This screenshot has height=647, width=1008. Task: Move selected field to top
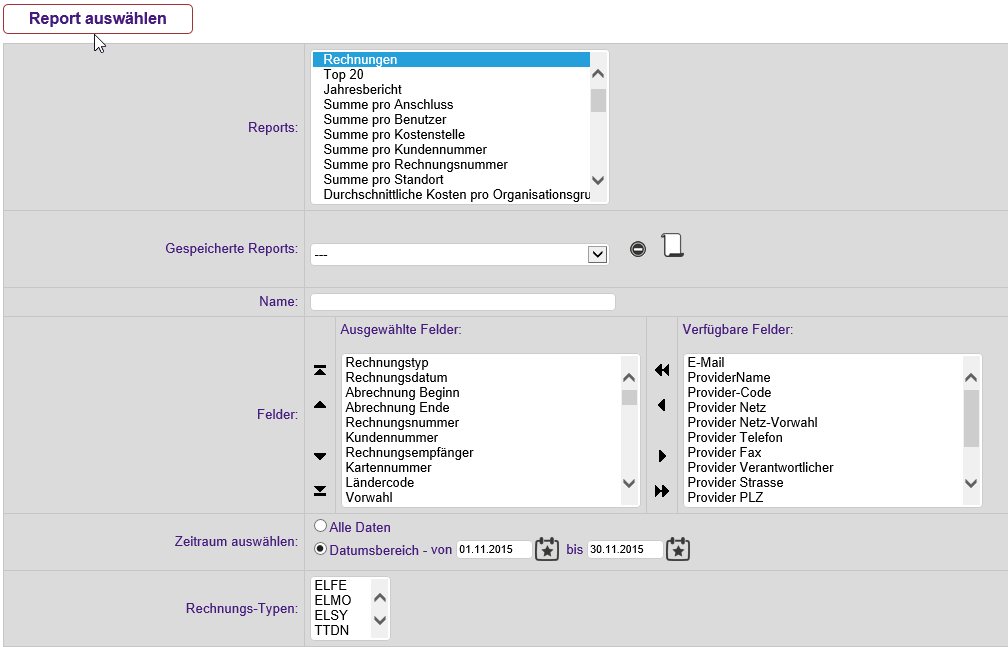click(x=320, y=370)
